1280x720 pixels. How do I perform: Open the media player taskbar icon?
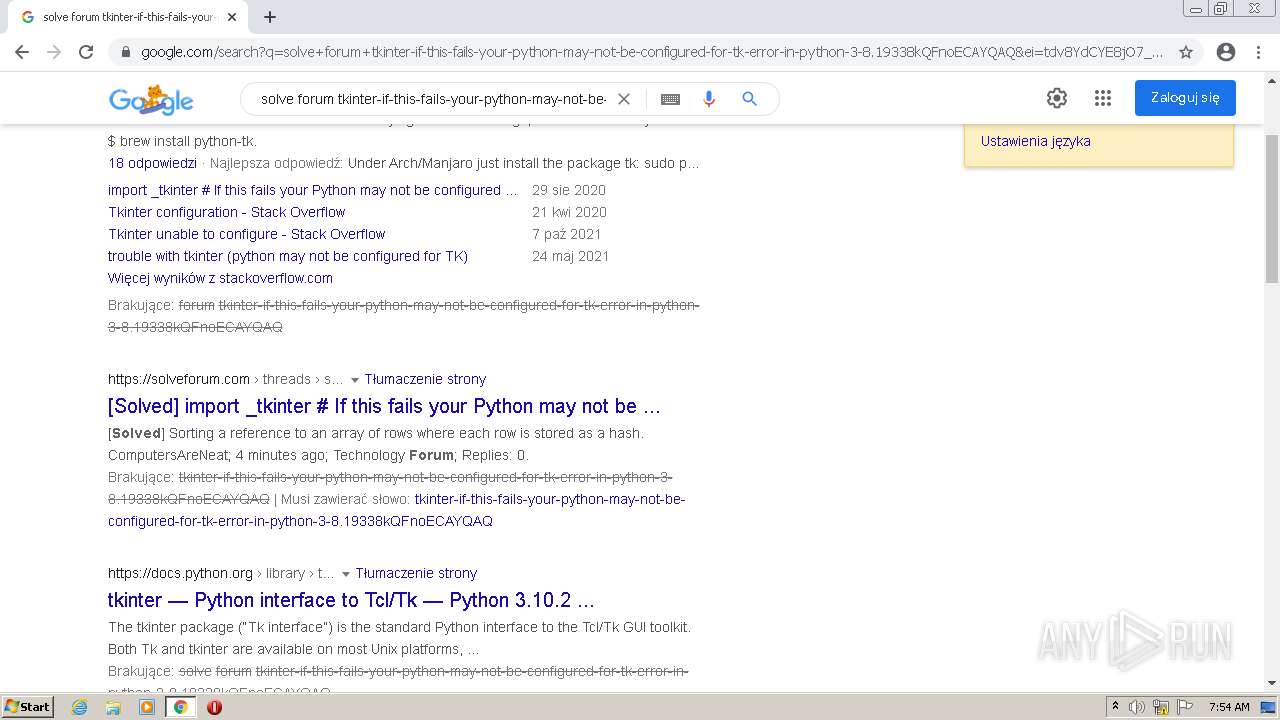point(147,707)
